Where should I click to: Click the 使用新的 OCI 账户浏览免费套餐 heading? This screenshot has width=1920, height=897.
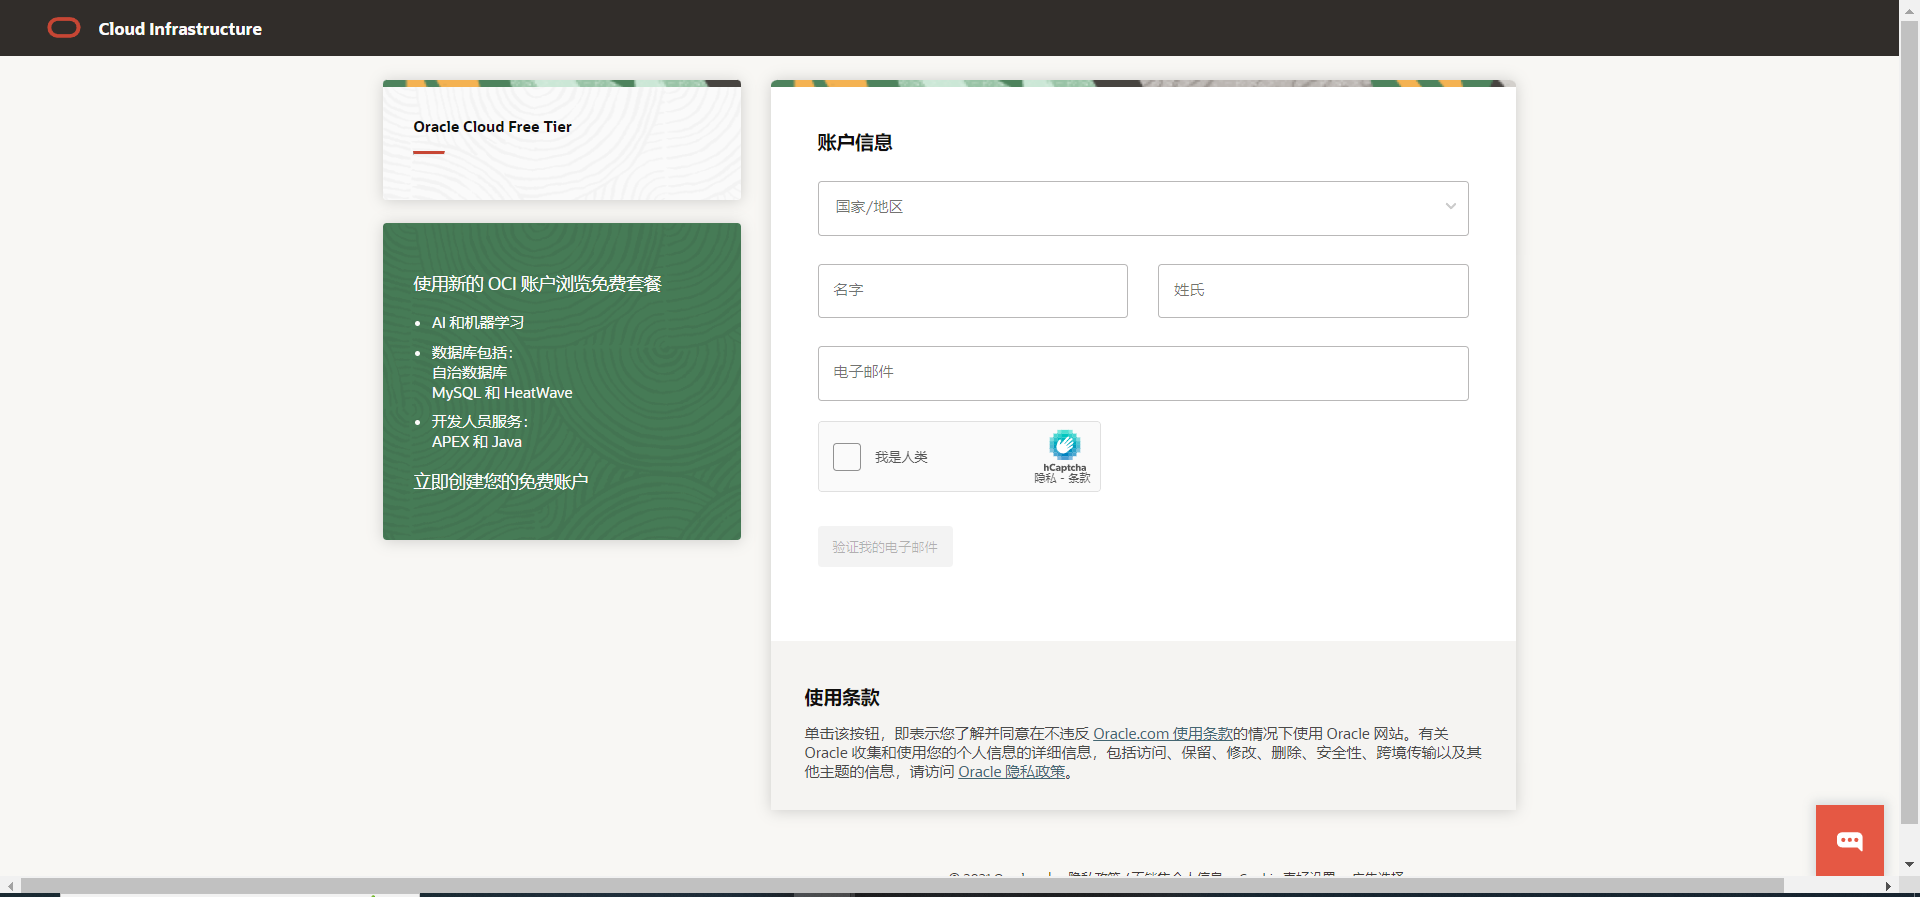pos(538,284)
